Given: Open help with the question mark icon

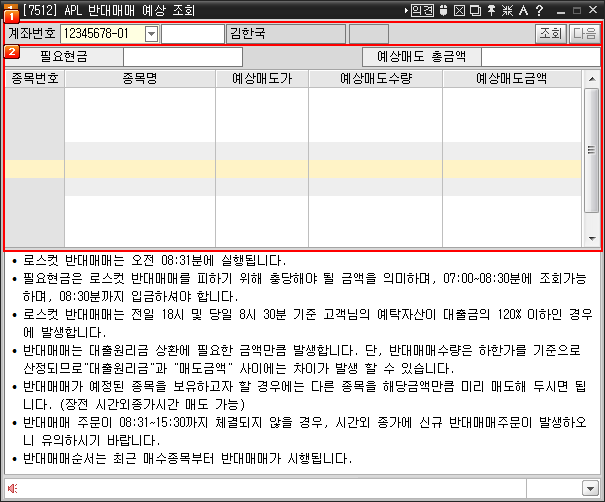Looking at the screenshot, I should click(539, 10).
